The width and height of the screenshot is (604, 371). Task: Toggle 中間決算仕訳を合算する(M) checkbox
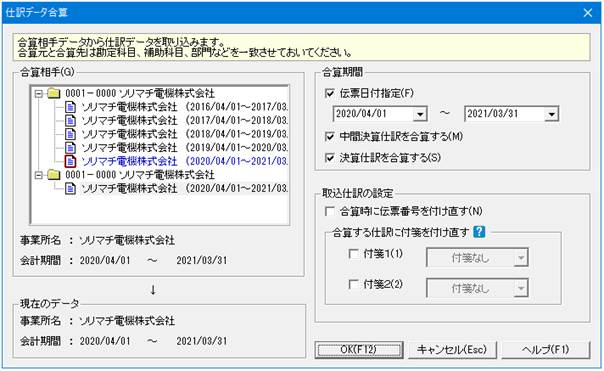tap(330, 136)
